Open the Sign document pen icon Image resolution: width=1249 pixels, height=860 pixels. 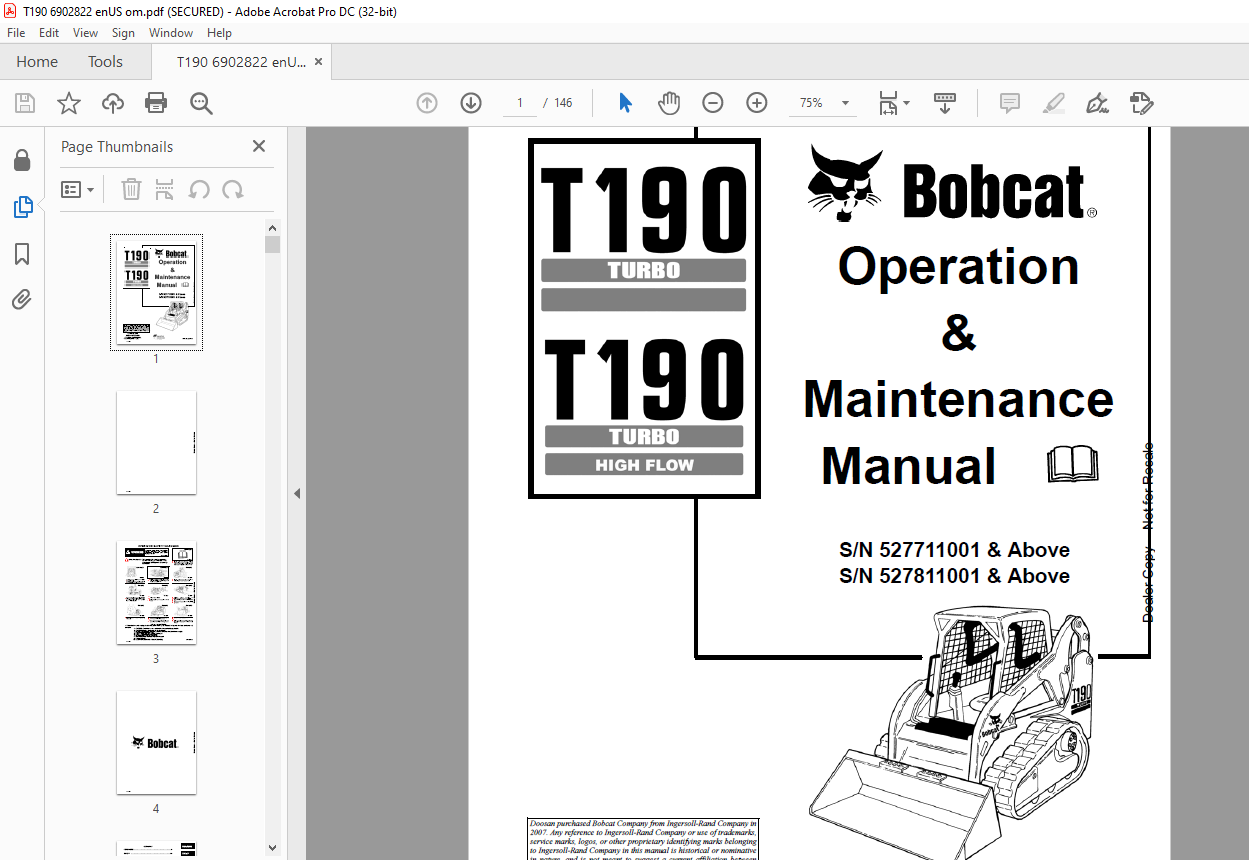click(1098, 103)
